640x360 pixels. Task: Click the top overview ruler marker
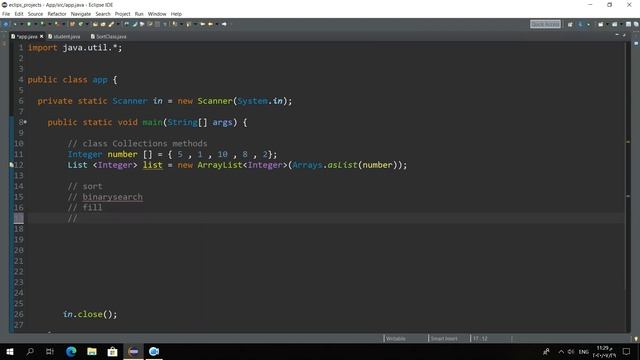(x=628, y=142)
